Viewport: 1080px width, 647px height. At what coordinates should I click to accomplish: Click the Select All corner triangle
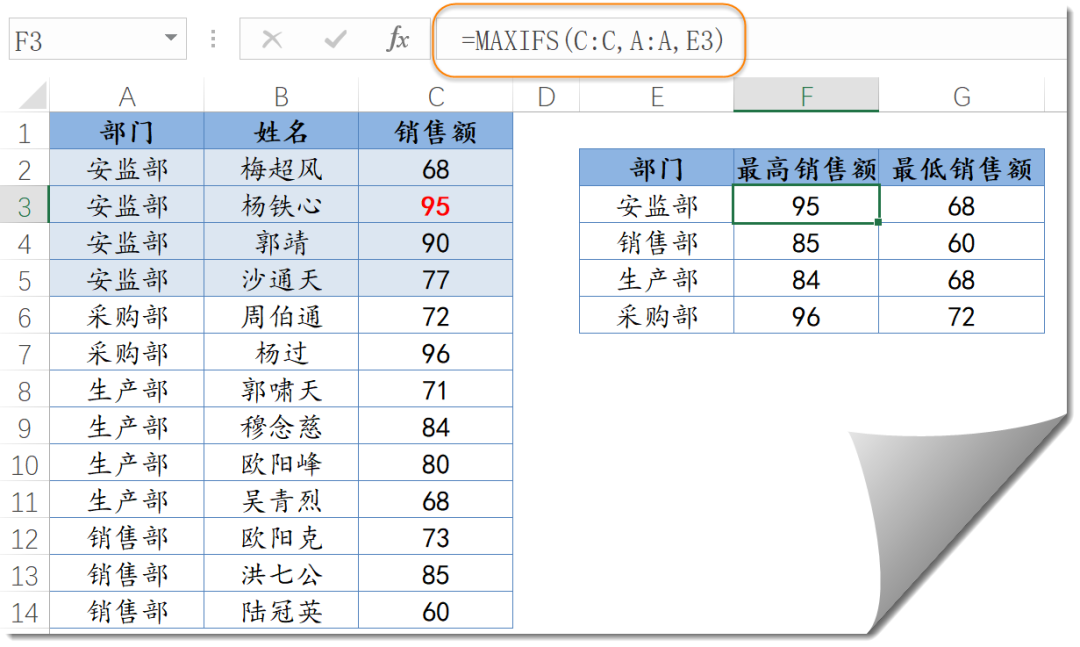pos(32,96)
